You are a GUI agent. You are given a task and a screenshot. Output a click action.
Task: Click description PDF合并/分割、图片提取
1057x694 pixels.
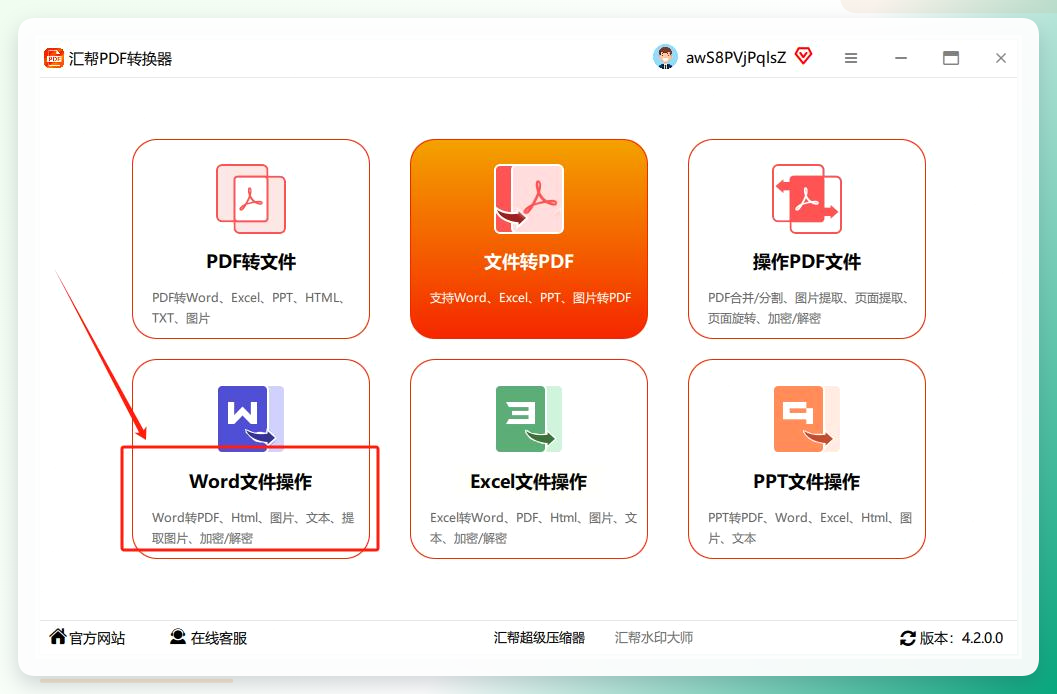pyautogui.click(x=807, y=307)
